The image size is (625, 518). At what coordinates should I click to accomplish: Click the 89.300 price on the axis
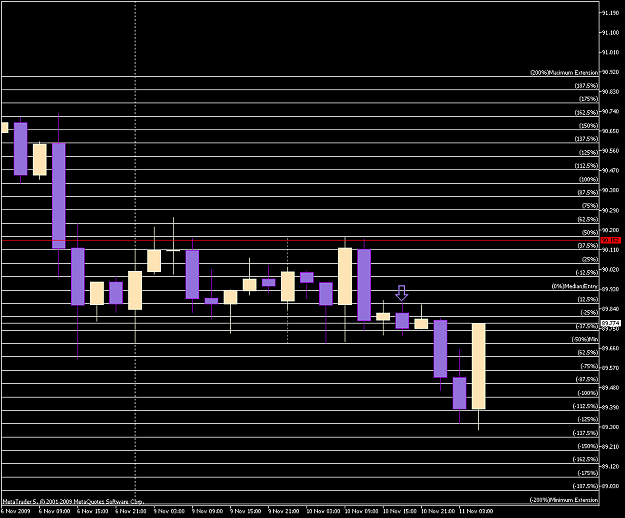[x=610, y=427]
